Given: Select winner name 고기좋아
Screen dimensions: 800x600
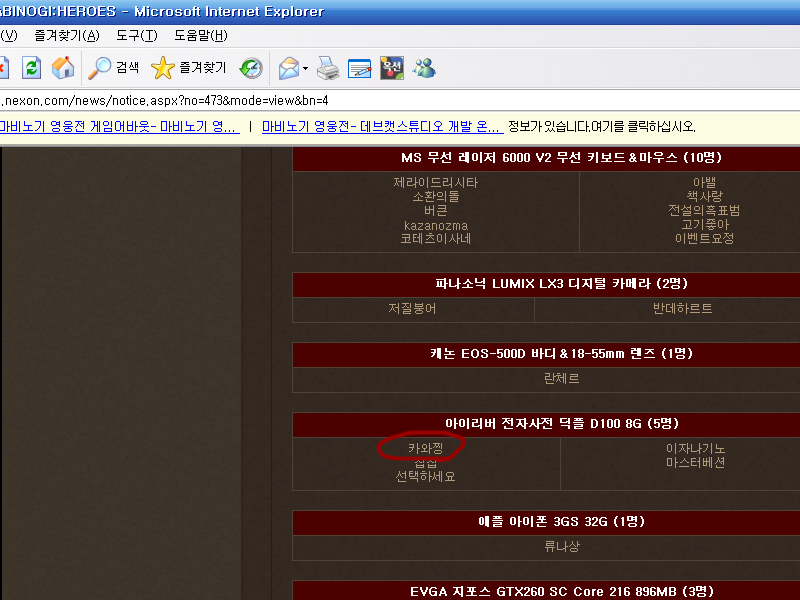Looking at the screenshot, I should coord(704,224).
